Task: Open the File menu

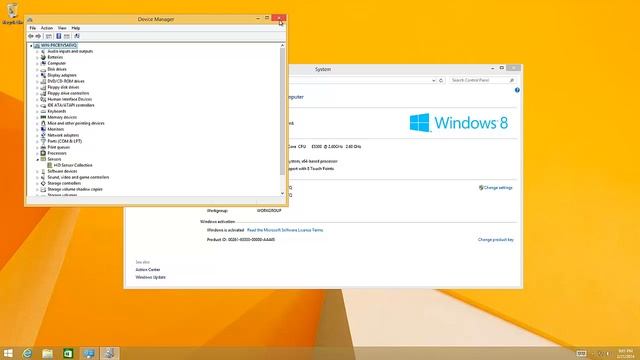Action: point(33,28)
